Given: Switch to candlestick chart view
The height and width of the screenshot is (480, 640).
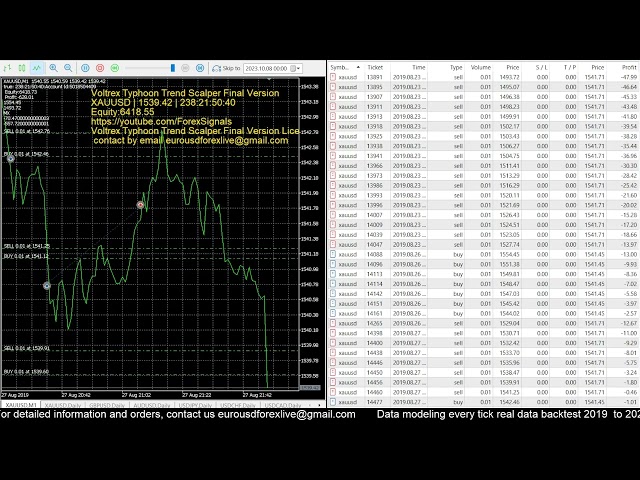Looking at the screenshot, I should click(x=22, y=68).
